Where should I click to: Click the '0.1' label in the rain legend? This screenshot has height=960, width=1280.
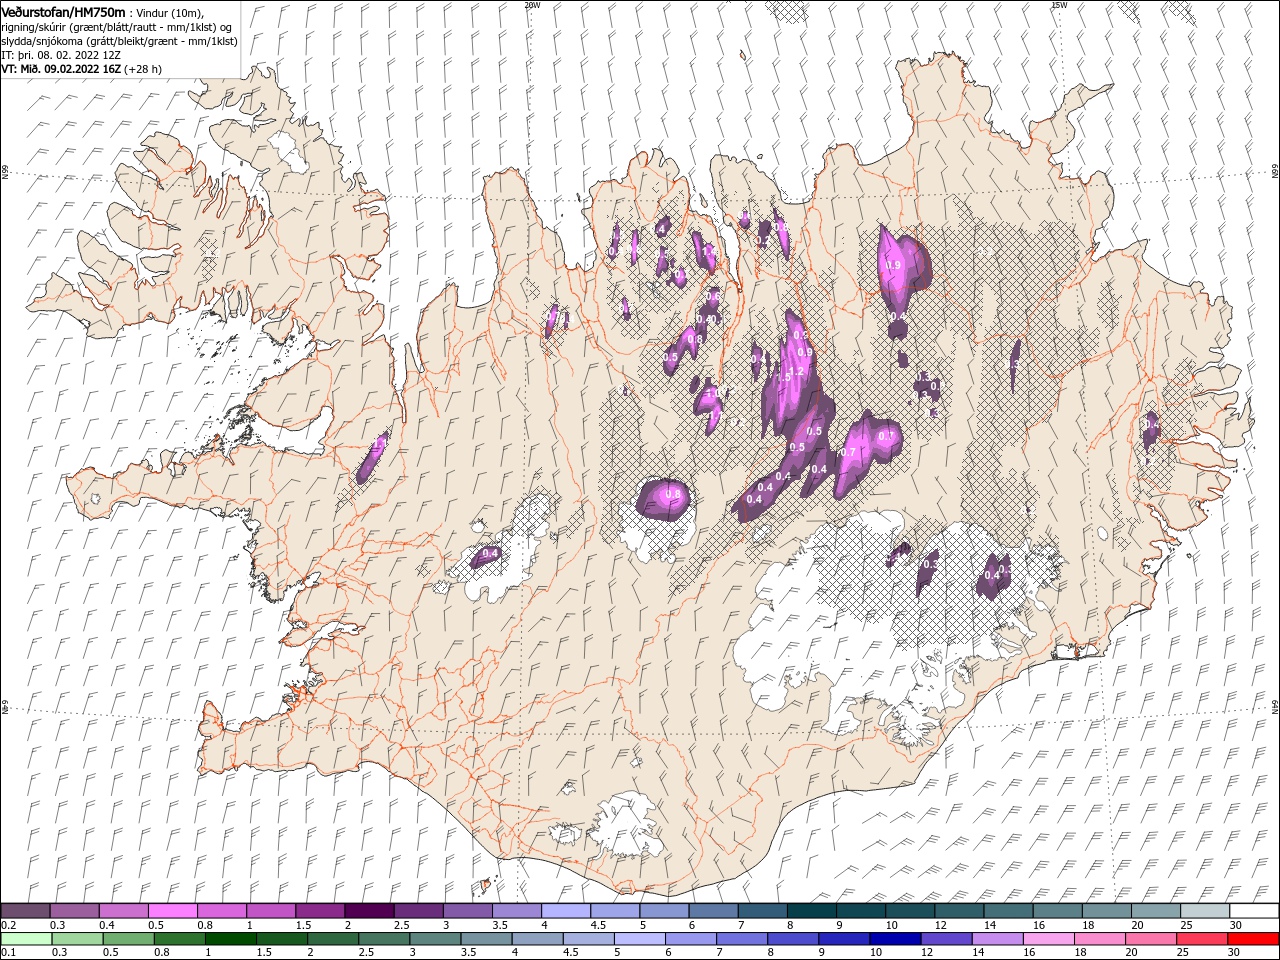[x=7, y=953]
